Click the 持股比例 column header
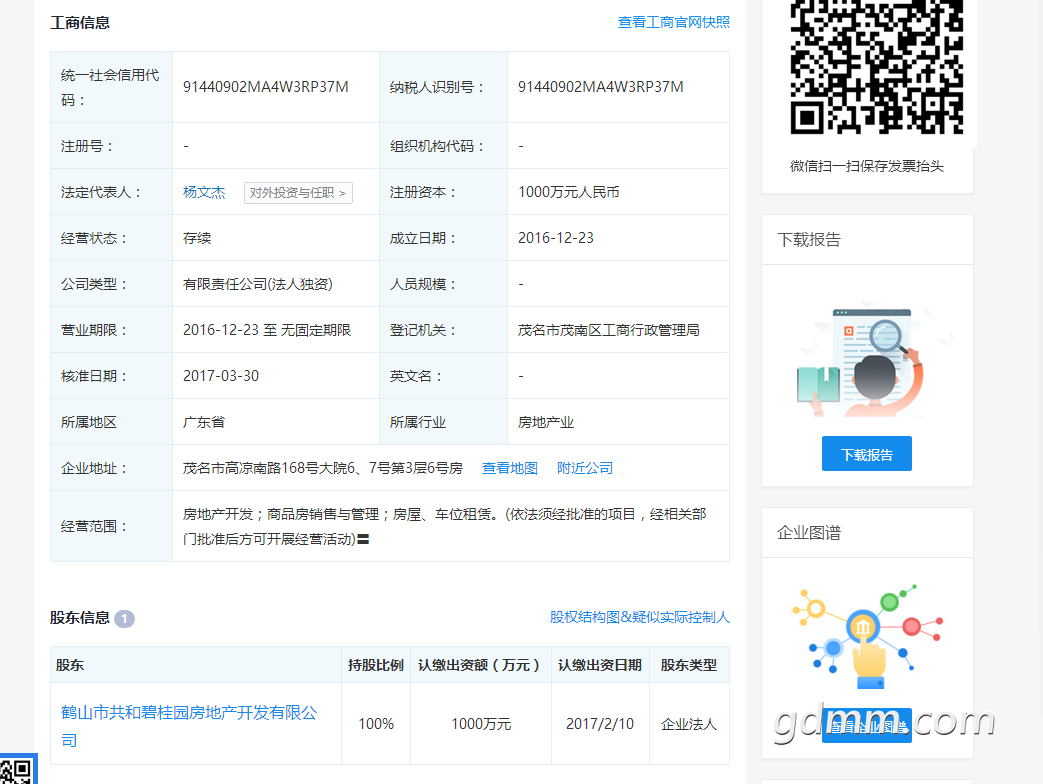 click(375, 665)
